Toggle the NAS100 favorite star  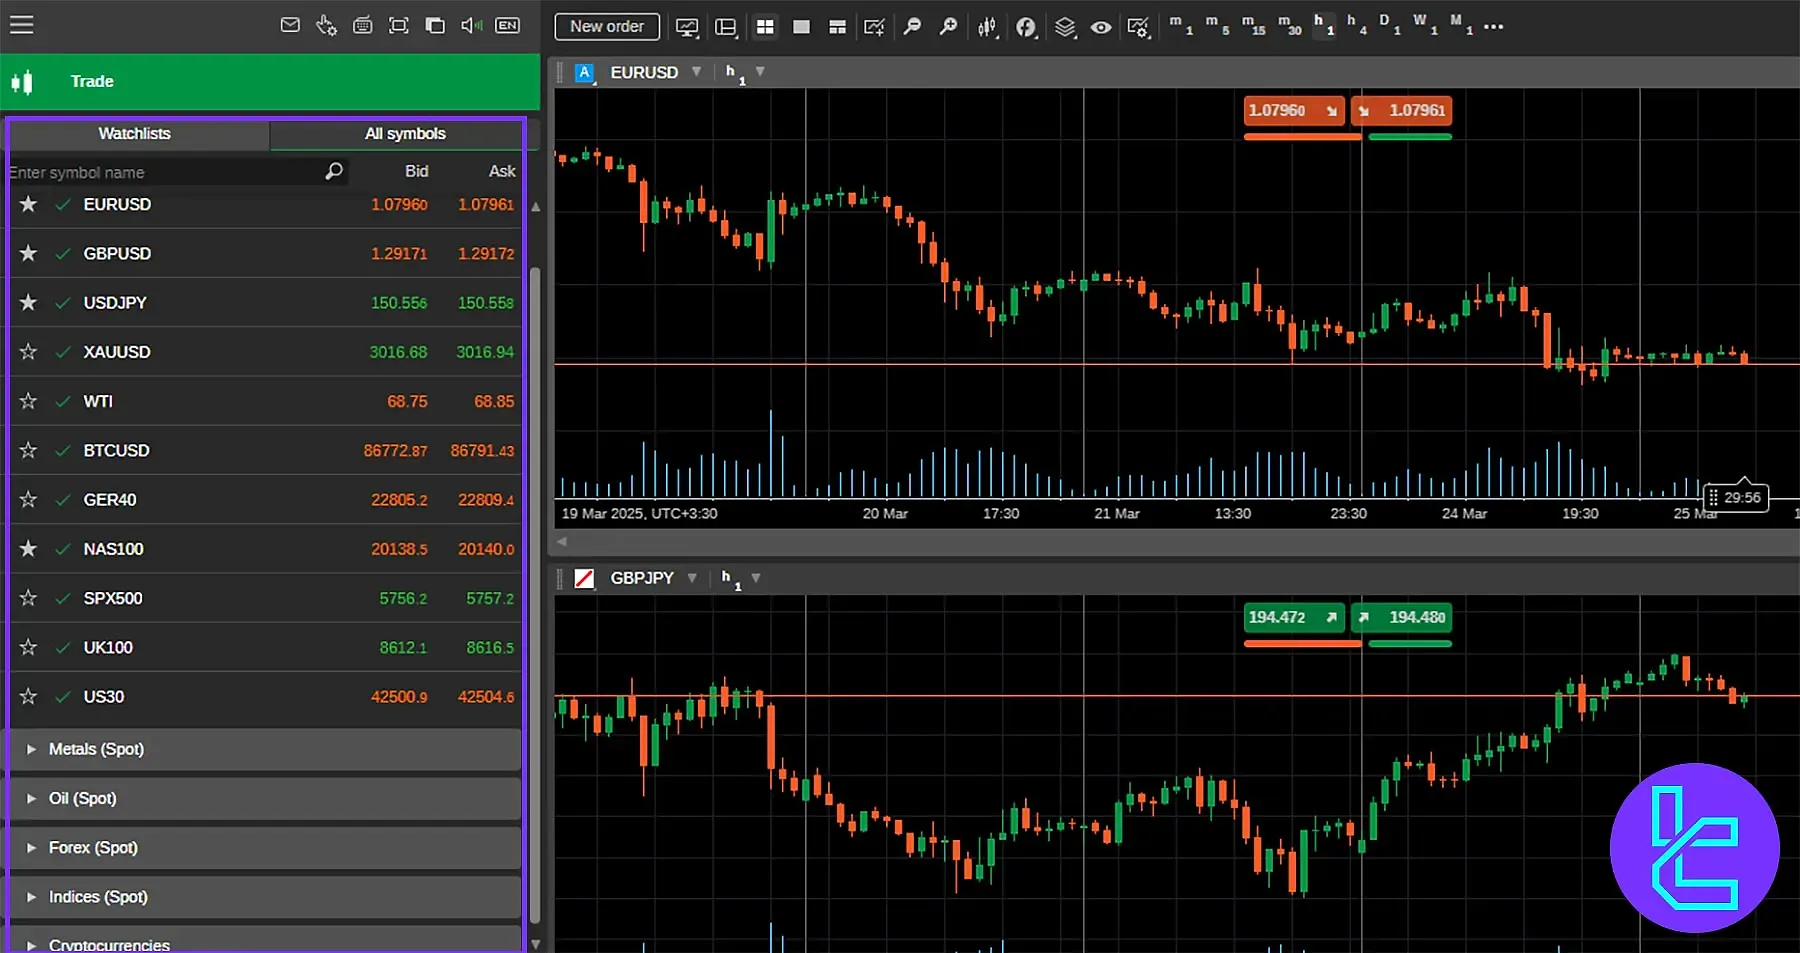(28, 549)
